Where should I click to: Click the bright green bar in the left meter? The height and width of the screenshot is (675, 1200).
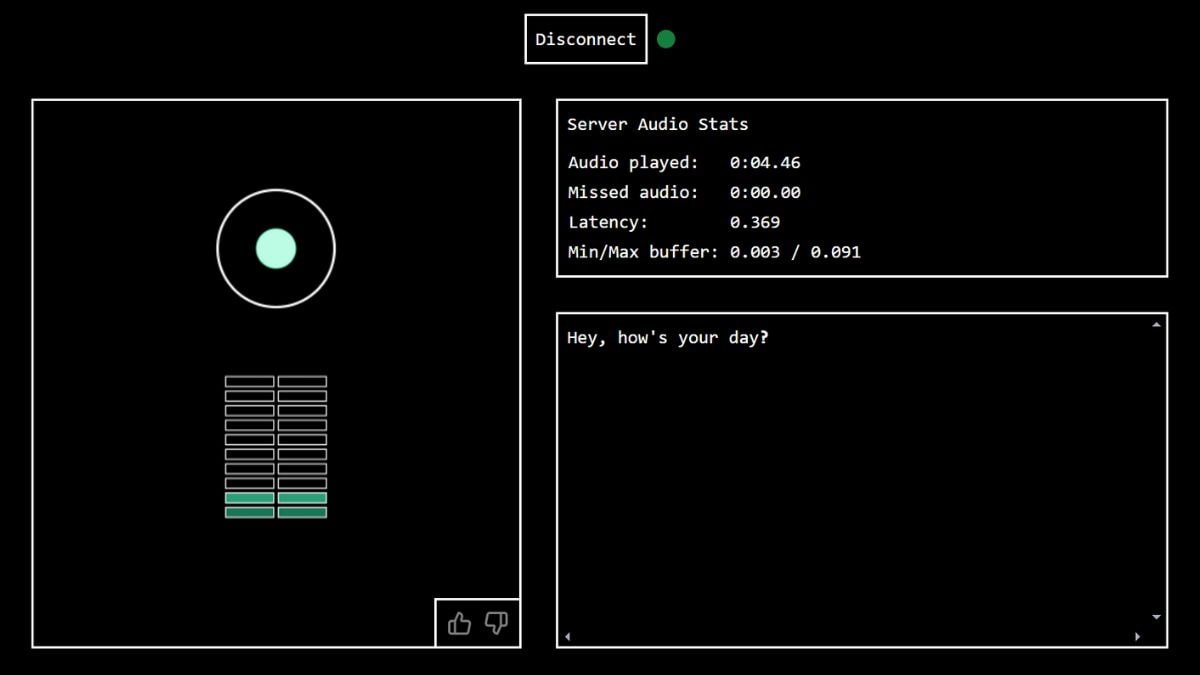point(250,498)
